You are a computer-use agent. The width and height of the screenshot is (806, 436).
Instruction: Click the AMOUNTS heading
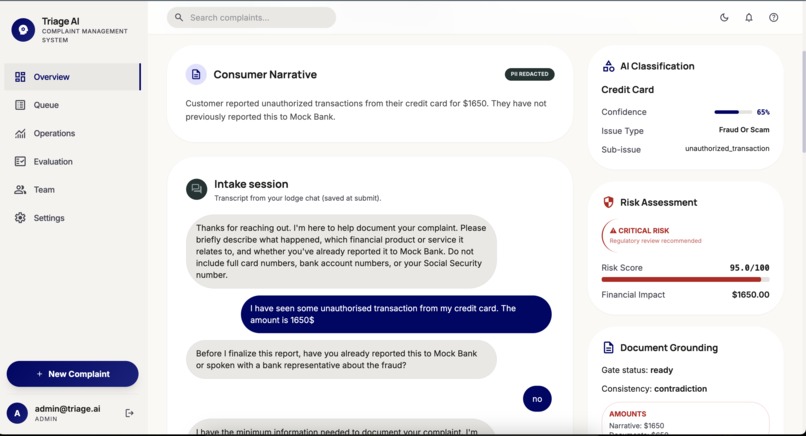point(628,414)
